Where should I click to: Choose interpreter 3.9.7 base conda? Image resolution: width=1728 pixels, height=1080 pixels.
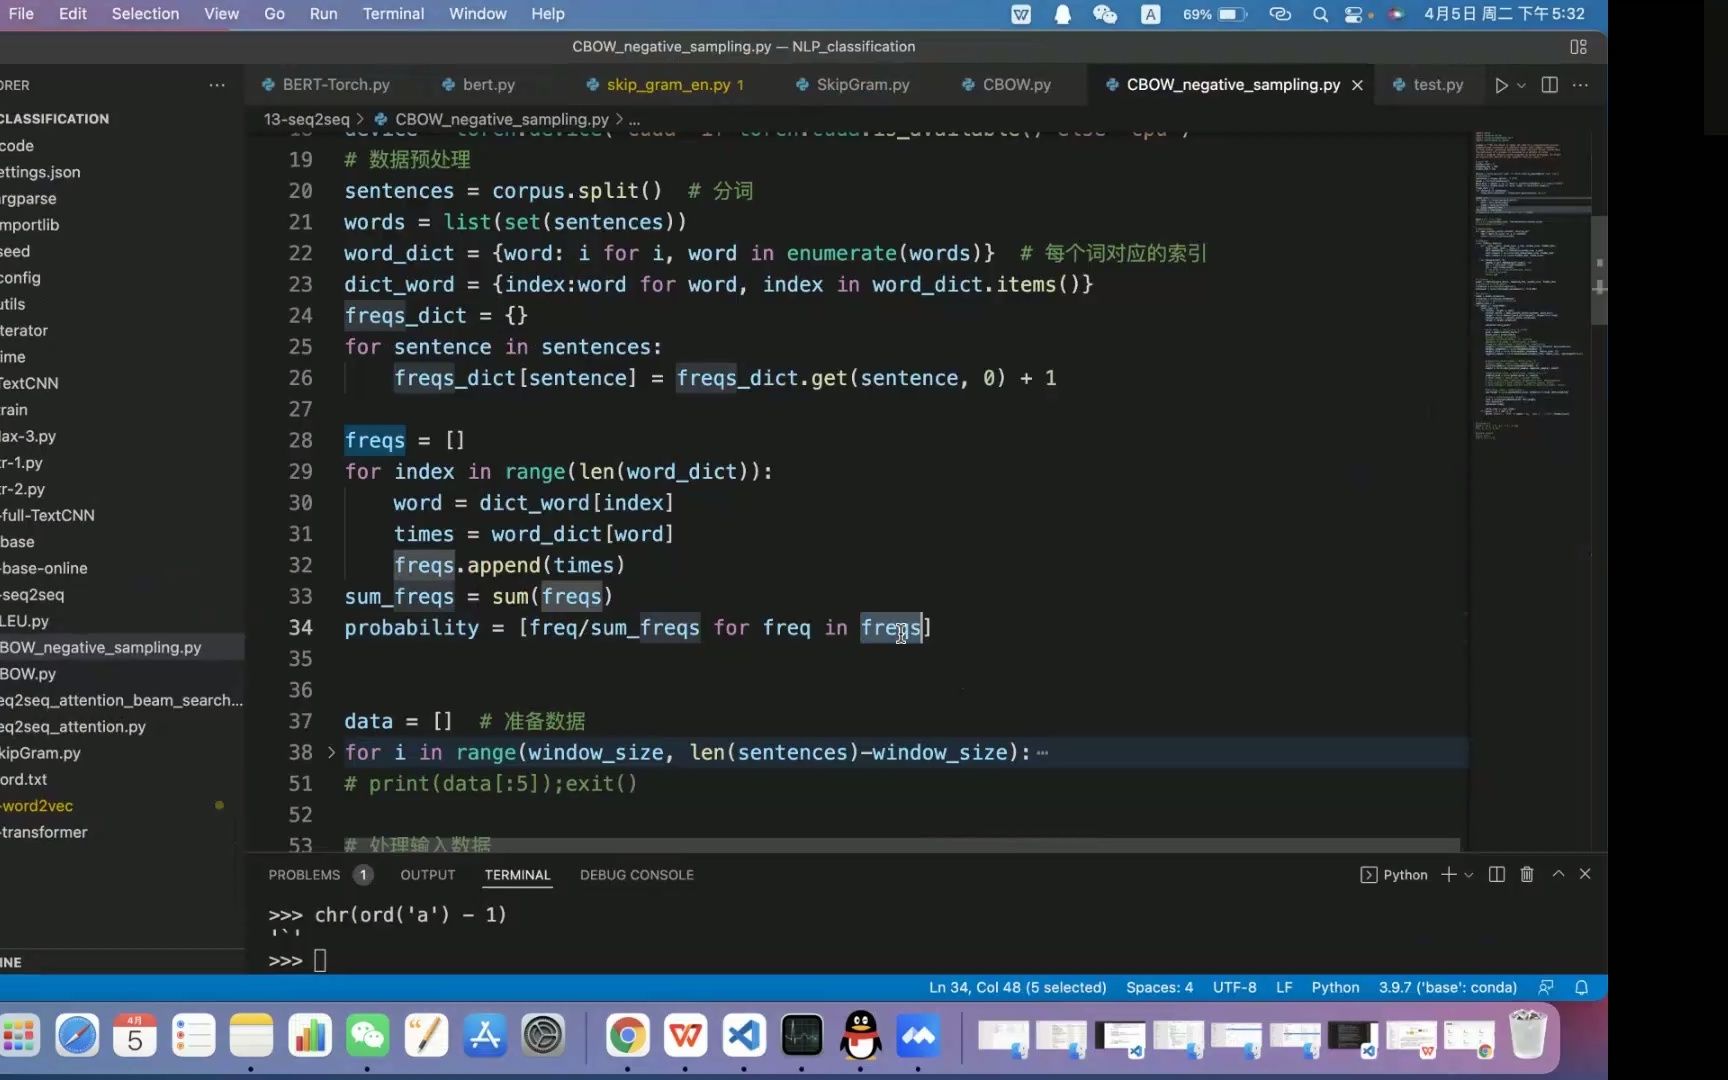click(1447, 987)
